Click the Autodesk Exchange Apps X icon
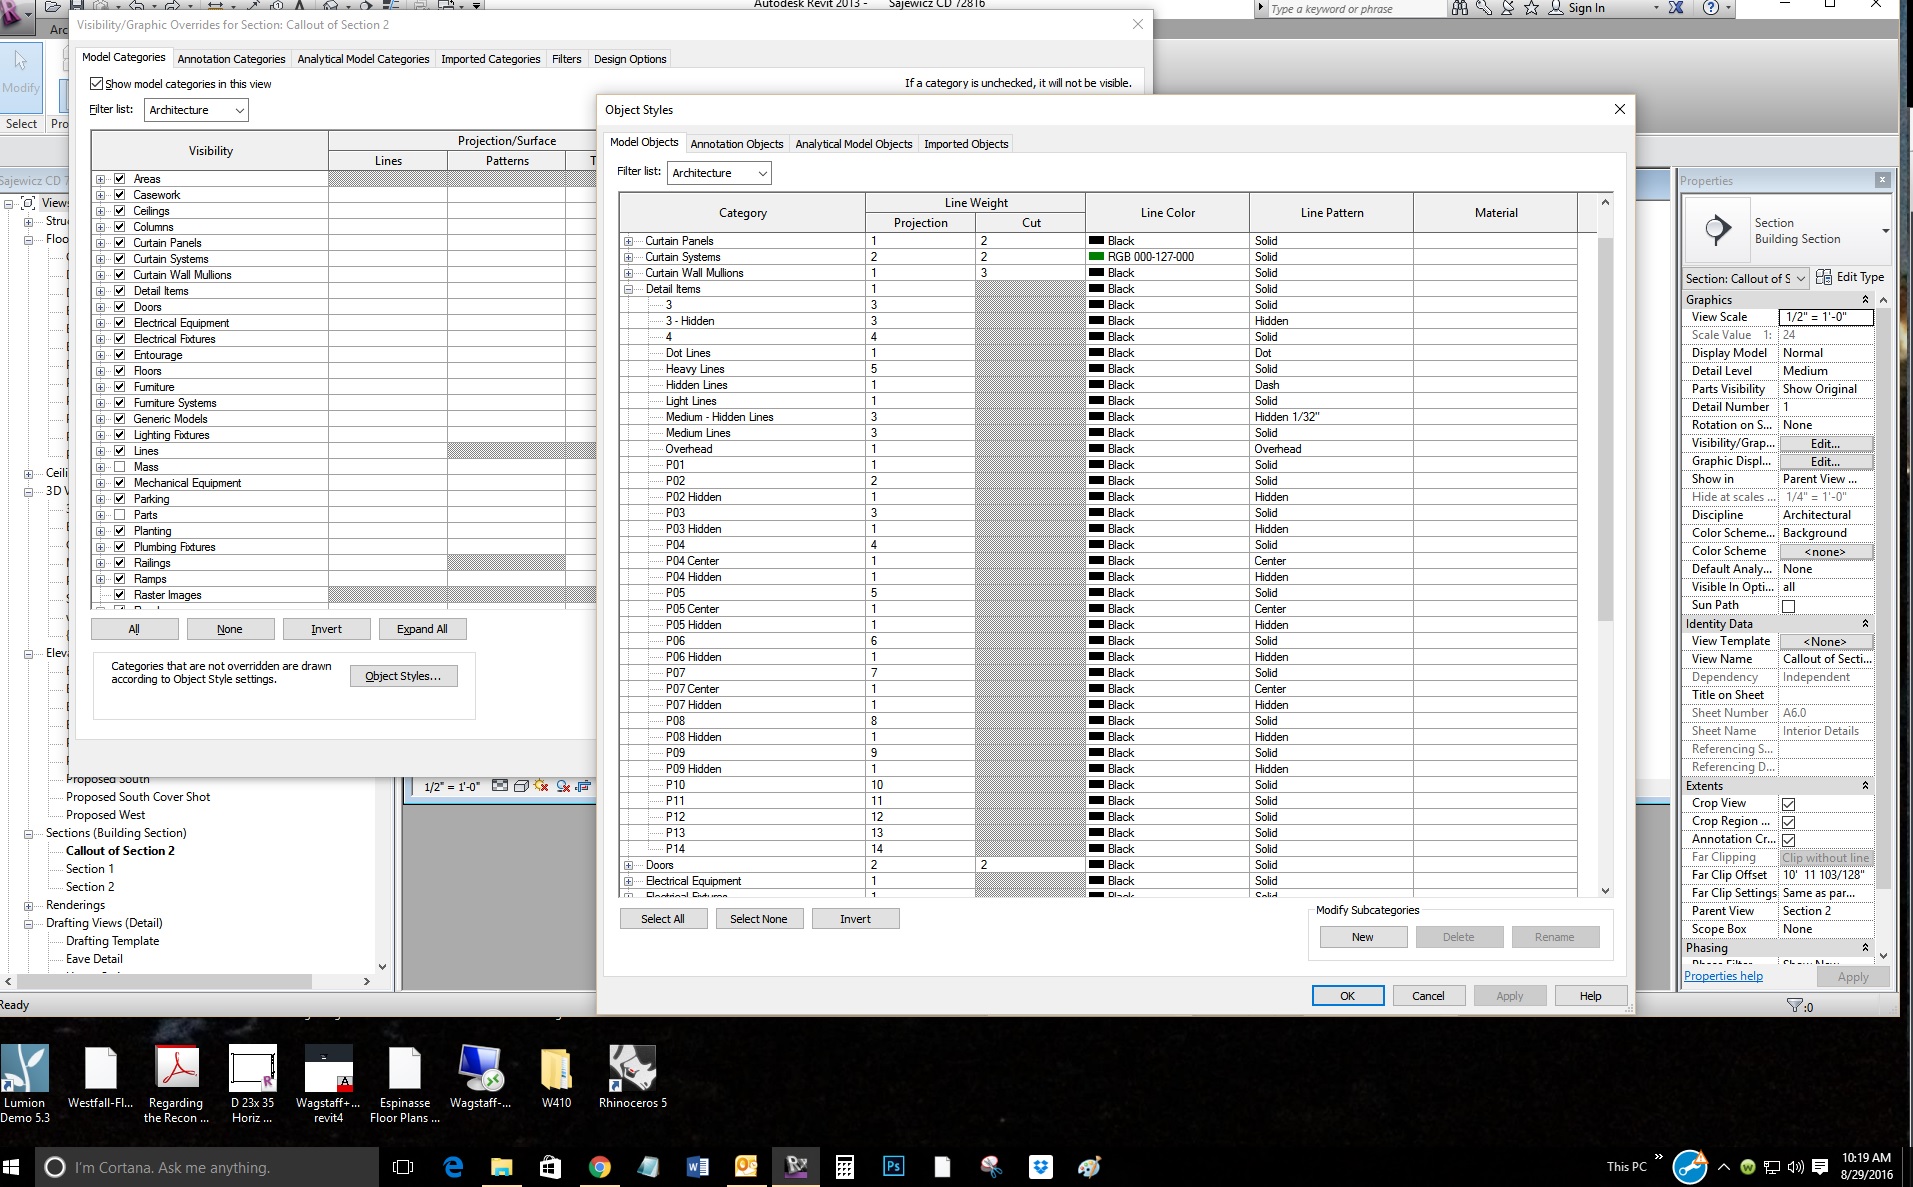 [1676, 8]
